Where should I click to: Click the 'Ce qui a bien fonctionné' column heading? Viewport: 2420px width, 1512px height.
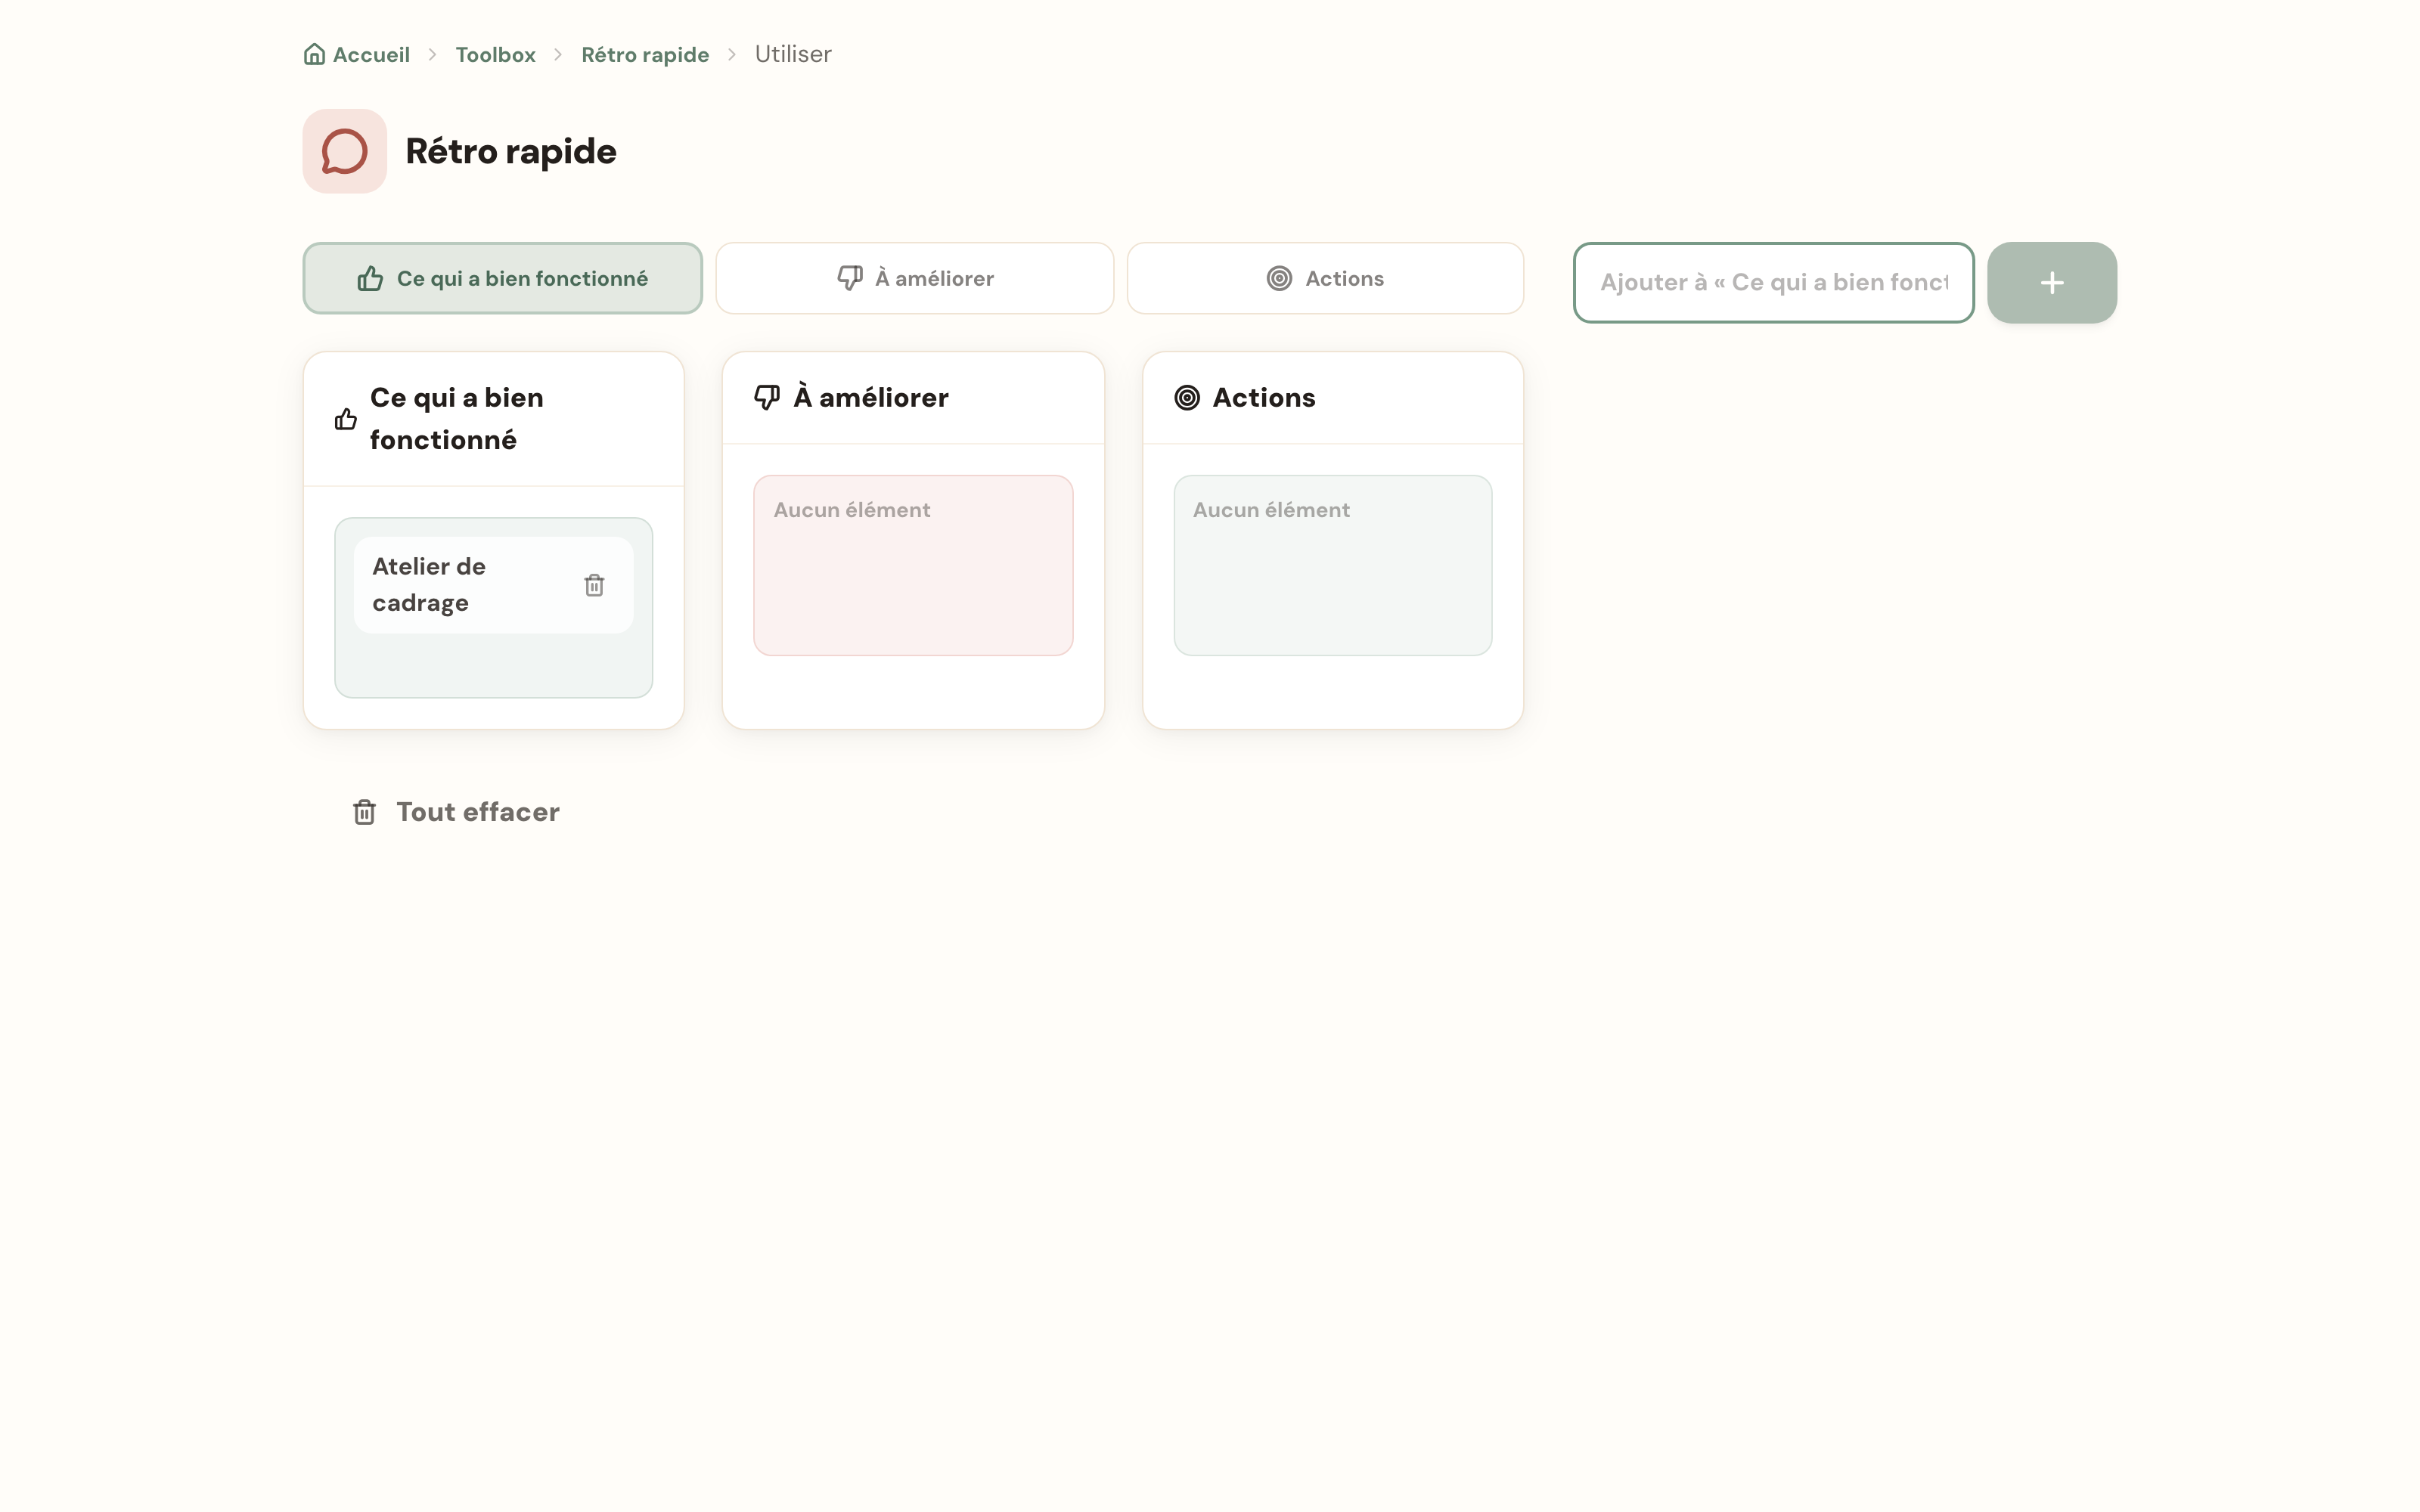(457, 419)
